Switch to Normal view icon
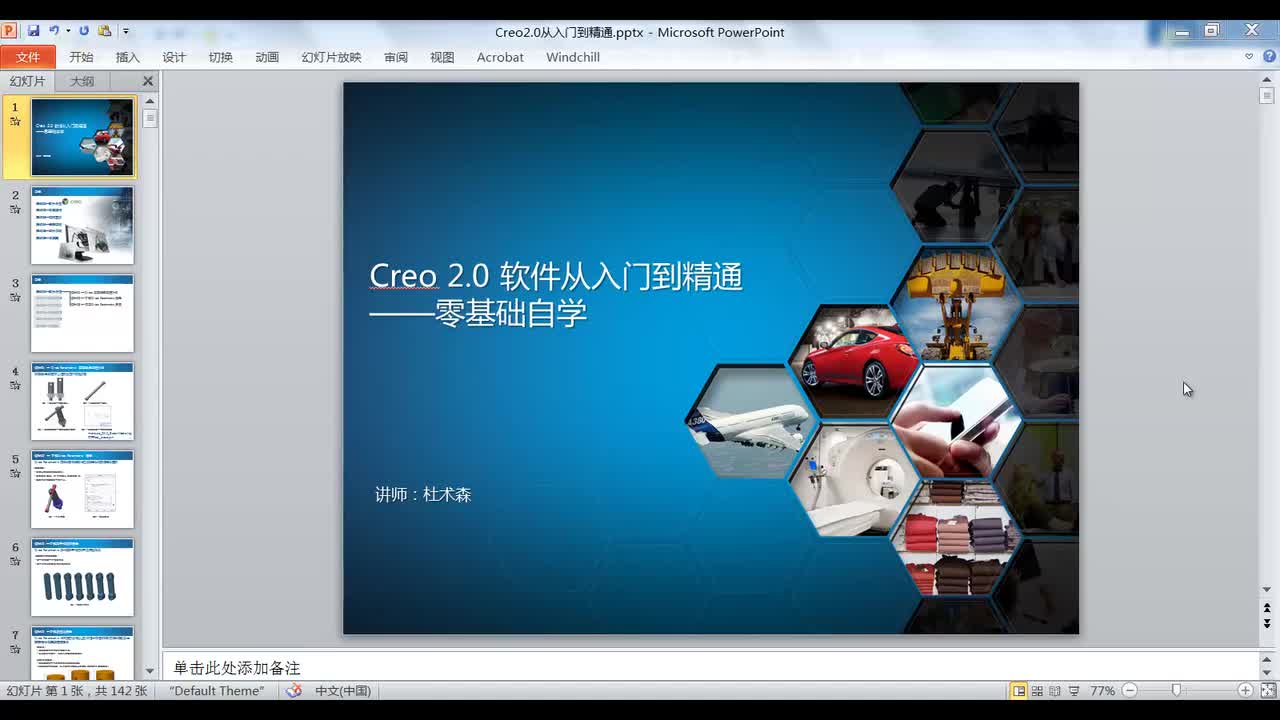Viewport: 1280px width, 720px height. (x=1019, y=691)
